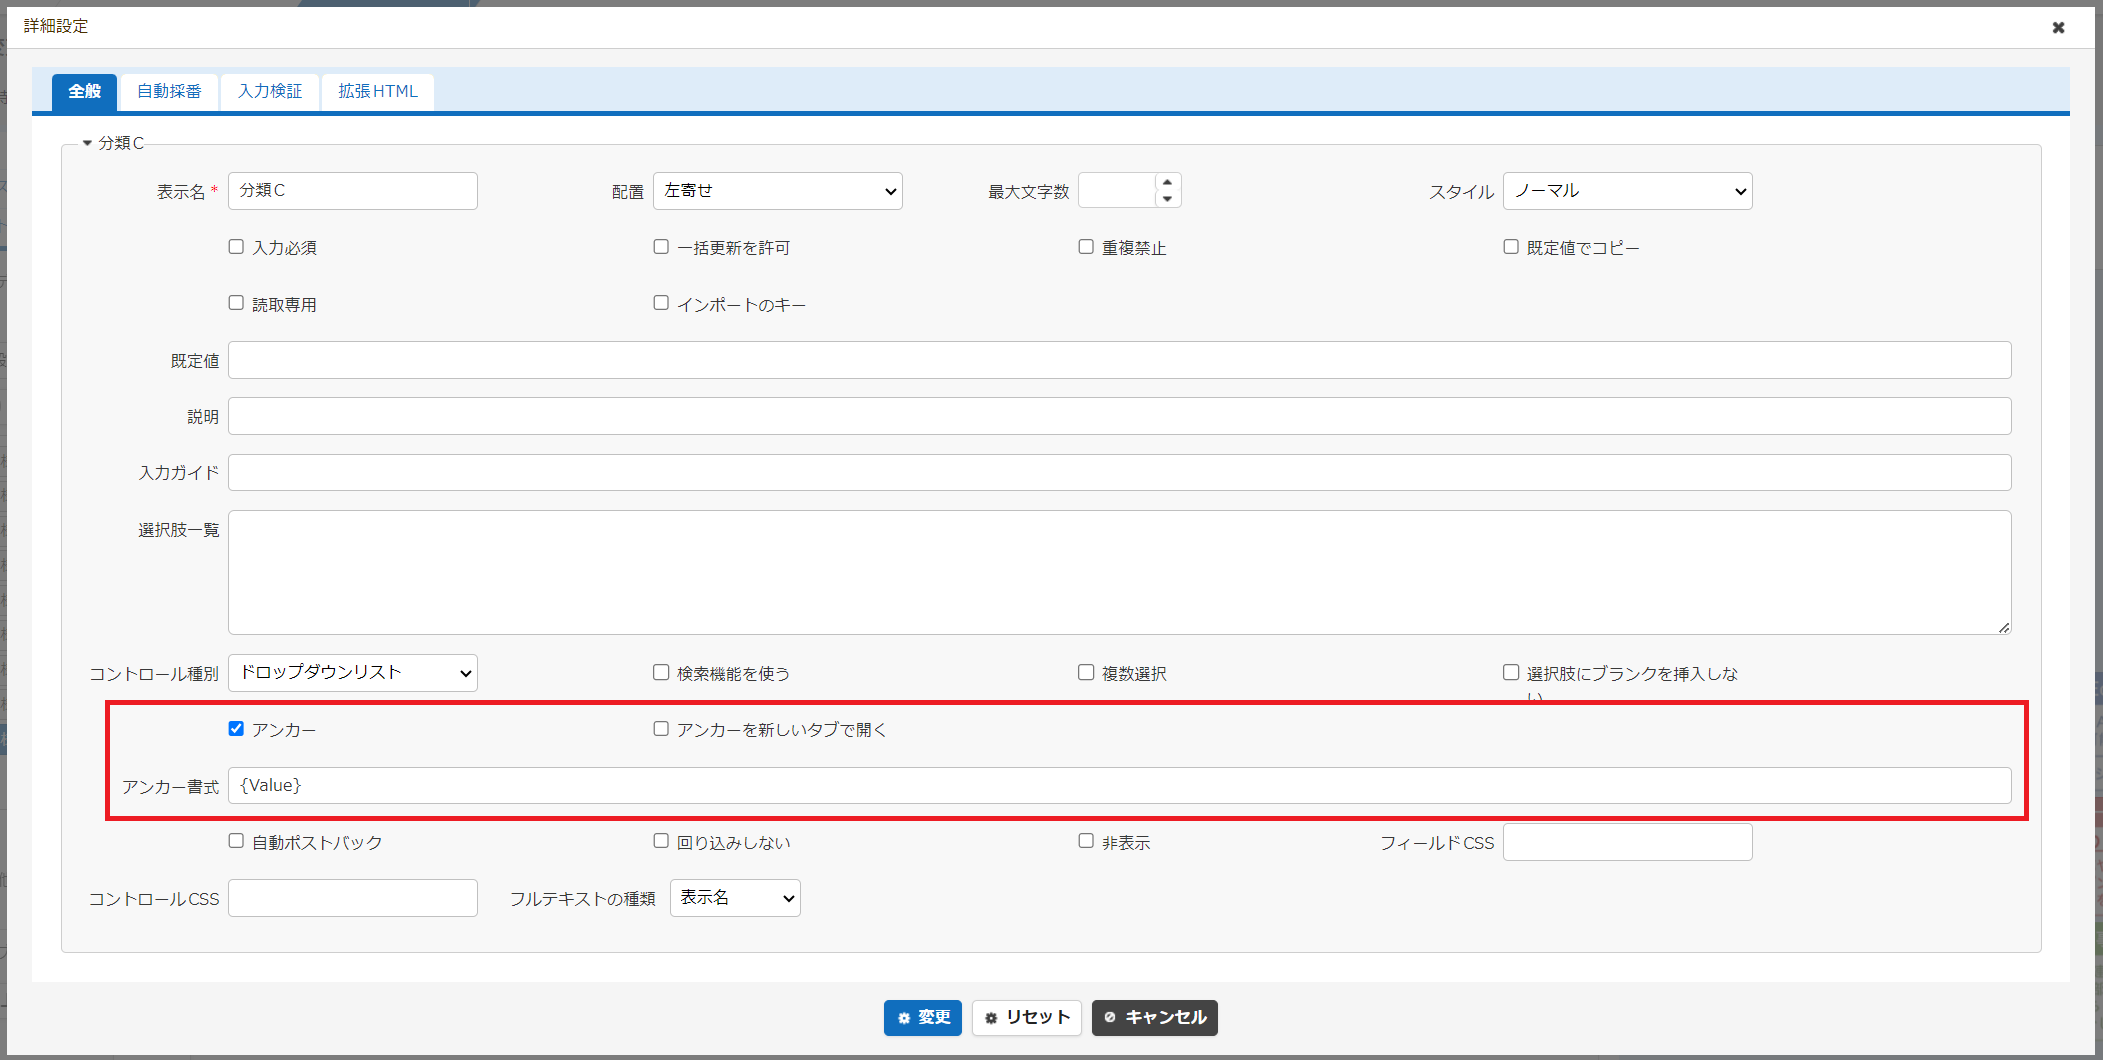2103x1060 pixels.
Task: Decrease 最大文字数 with the down spinner arrow
Action: pos(1167,199)
